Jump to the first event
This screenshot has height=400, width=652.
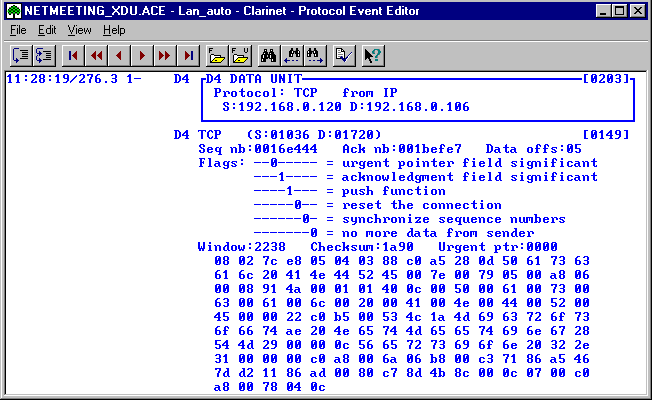click(73, 55)
